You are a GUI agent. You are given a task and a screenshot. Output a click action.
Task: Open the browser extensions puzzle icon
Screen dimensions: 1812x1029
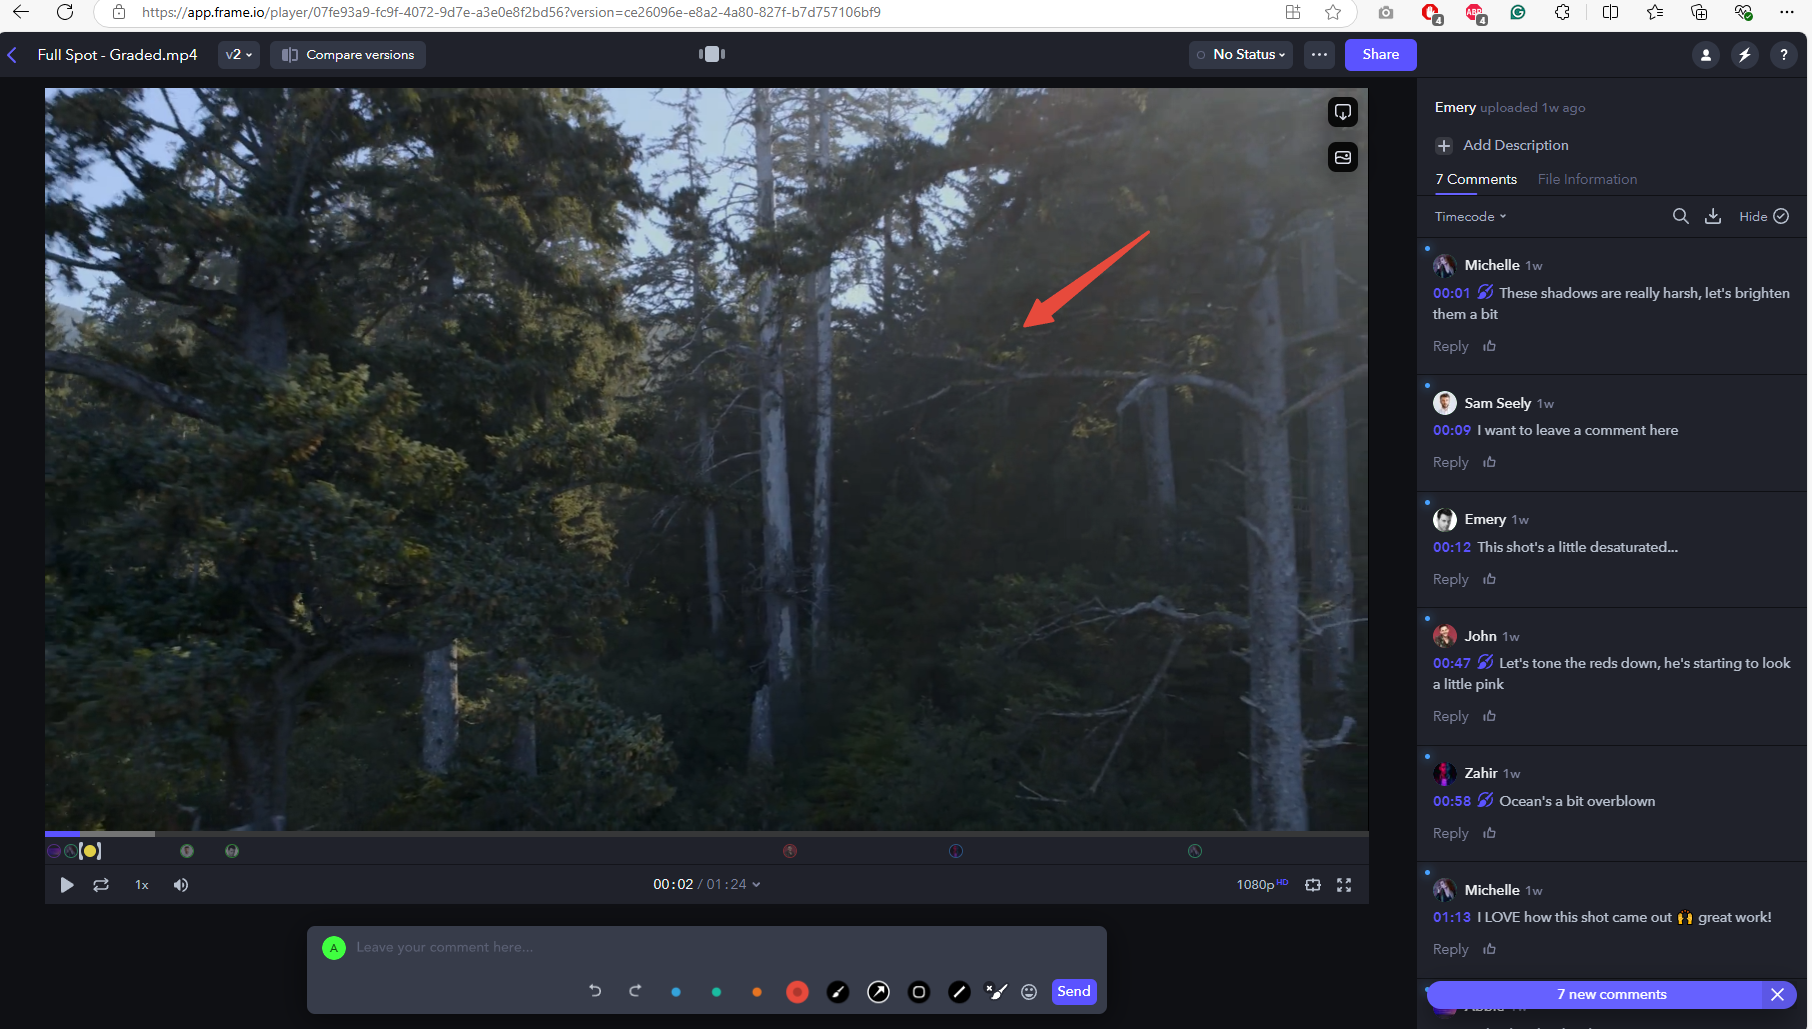(1562, 12)
